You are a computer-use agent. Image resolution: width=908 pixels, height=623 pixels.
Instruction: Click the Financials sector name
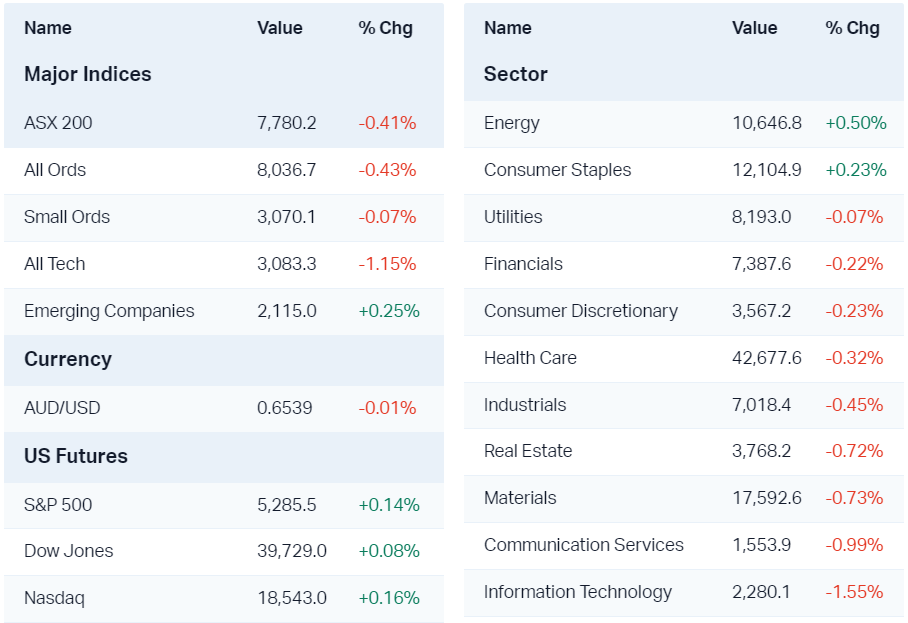pyautogui.click(x=523, y=264)
